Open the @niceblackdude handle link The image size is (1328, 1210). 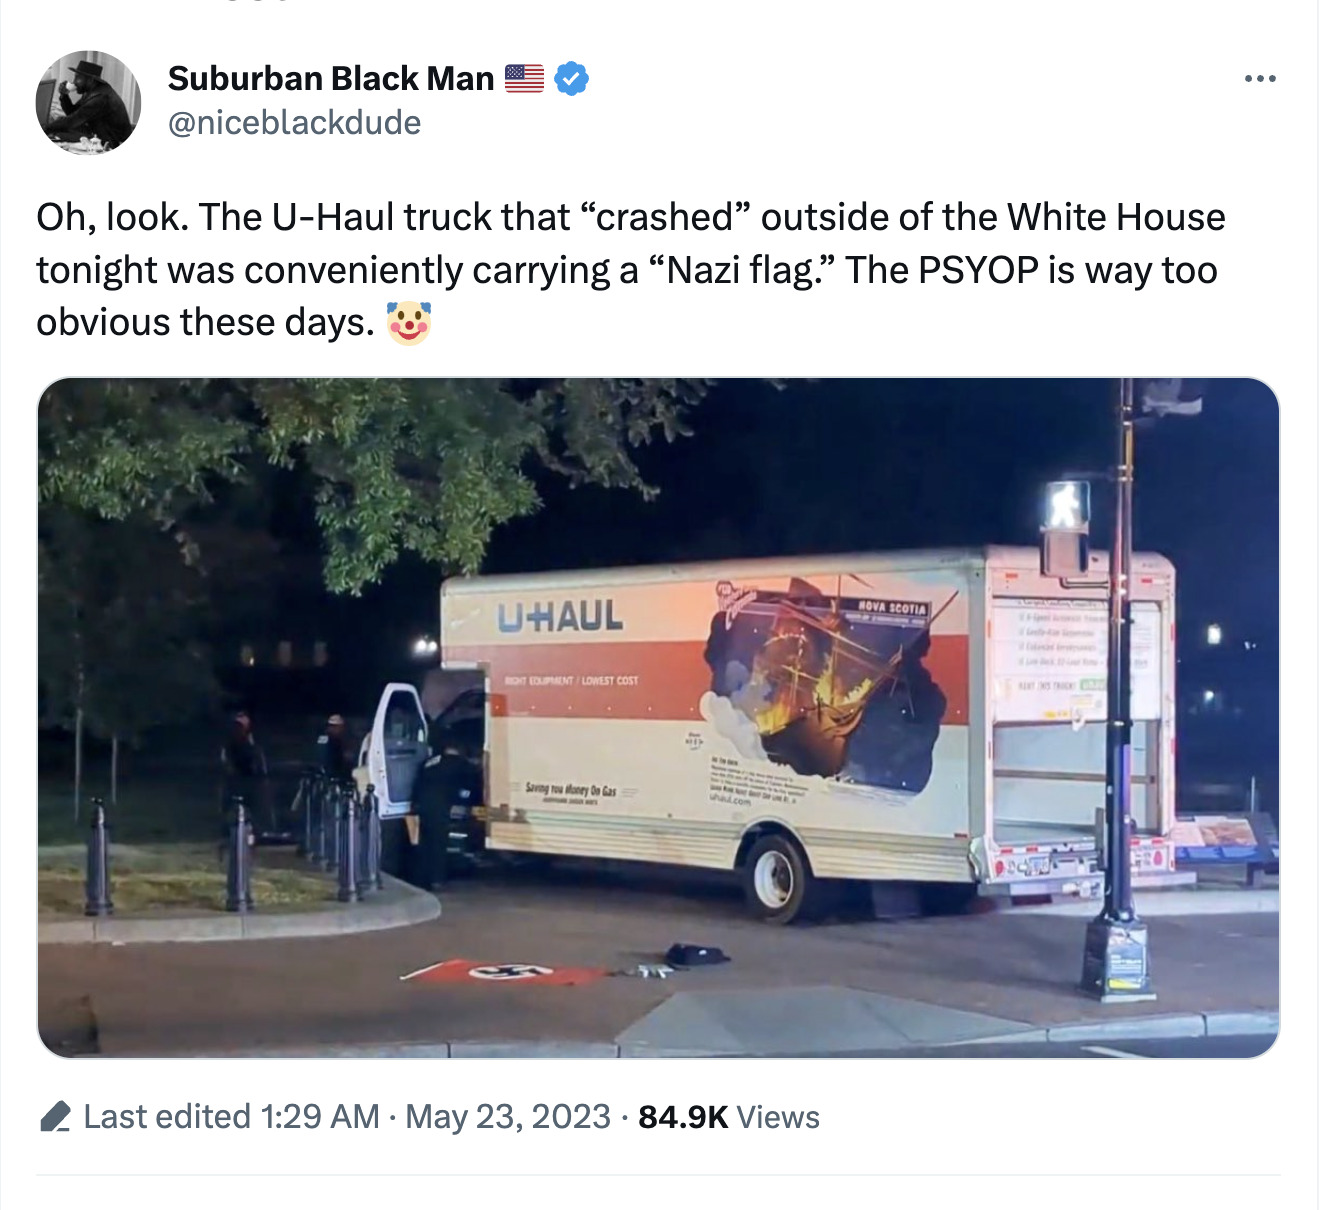click(294, 123)
